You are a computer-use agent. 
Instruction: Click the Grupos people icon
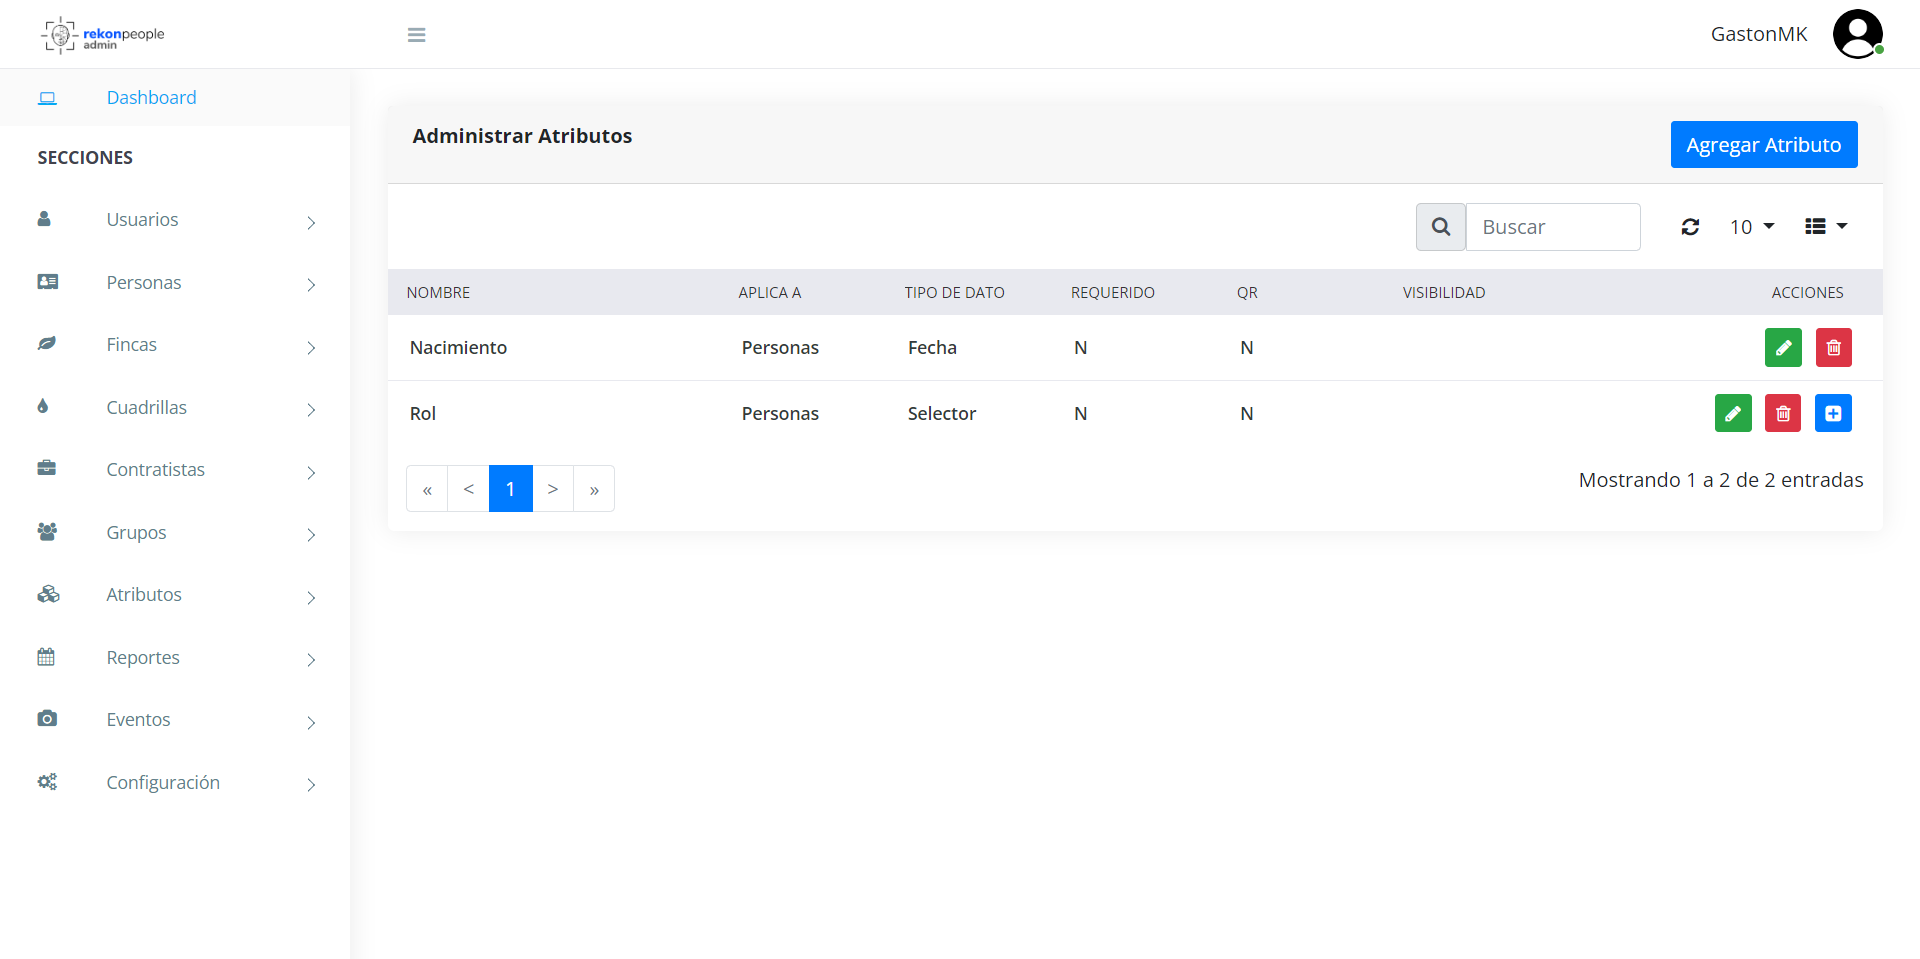[47, 531]
